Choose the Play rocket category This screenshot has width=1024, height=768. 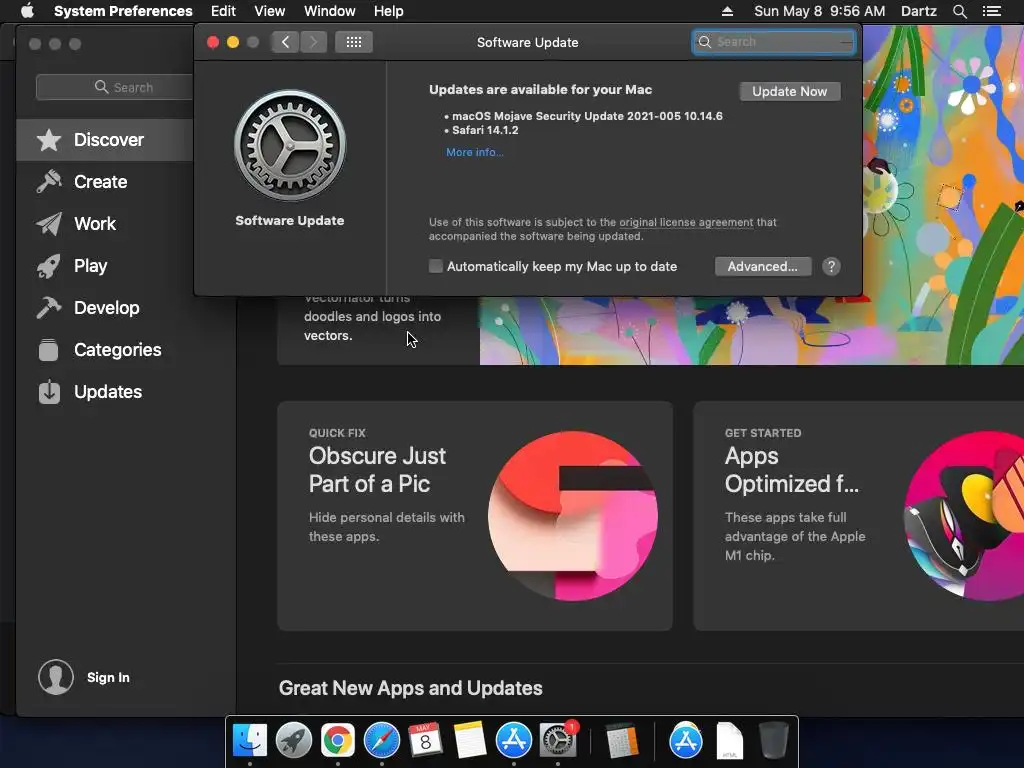click(x=90, y=266)
